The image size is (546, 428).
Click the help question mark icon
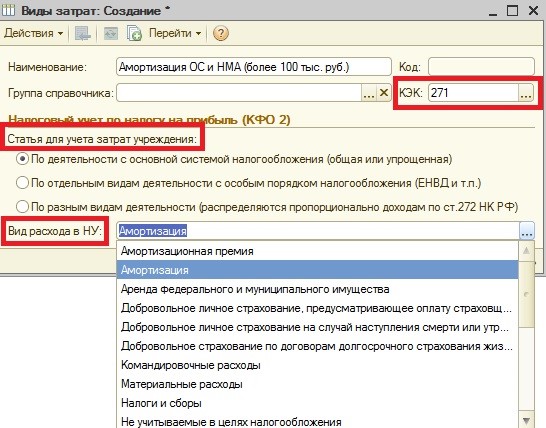click(220, 33)
